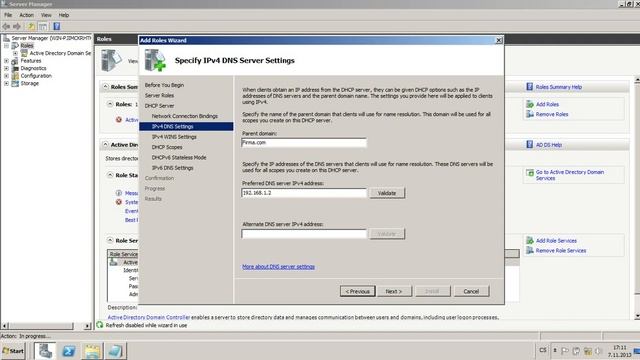640x360 pixels.
Task: Click the Active Directory Domain Controller link
Action: [149, 317]
